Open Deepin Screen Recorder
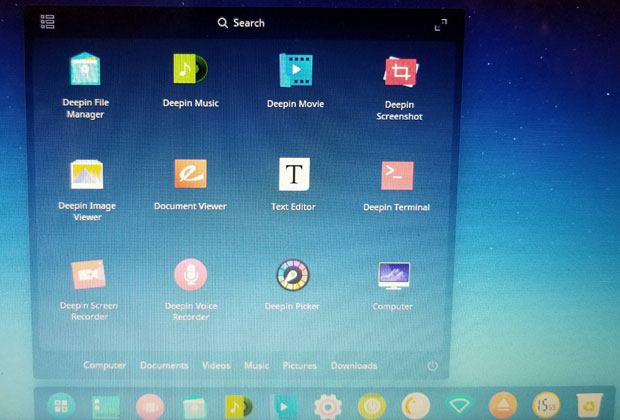Viewport: 620px width, 420px height. click(89, 274)
